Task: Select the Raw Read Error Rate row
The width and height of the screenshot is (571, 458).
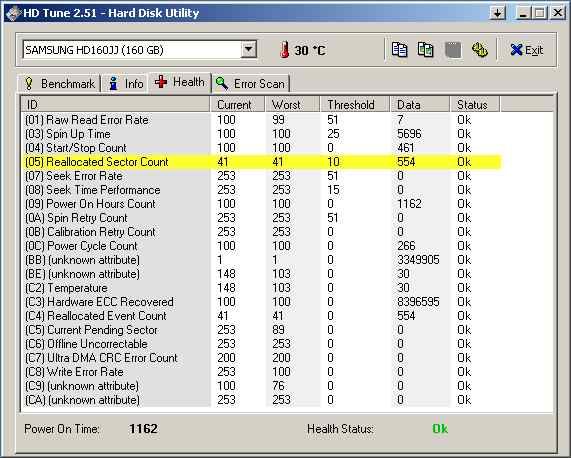Action: pyautogui.click(x=261, y=120)
